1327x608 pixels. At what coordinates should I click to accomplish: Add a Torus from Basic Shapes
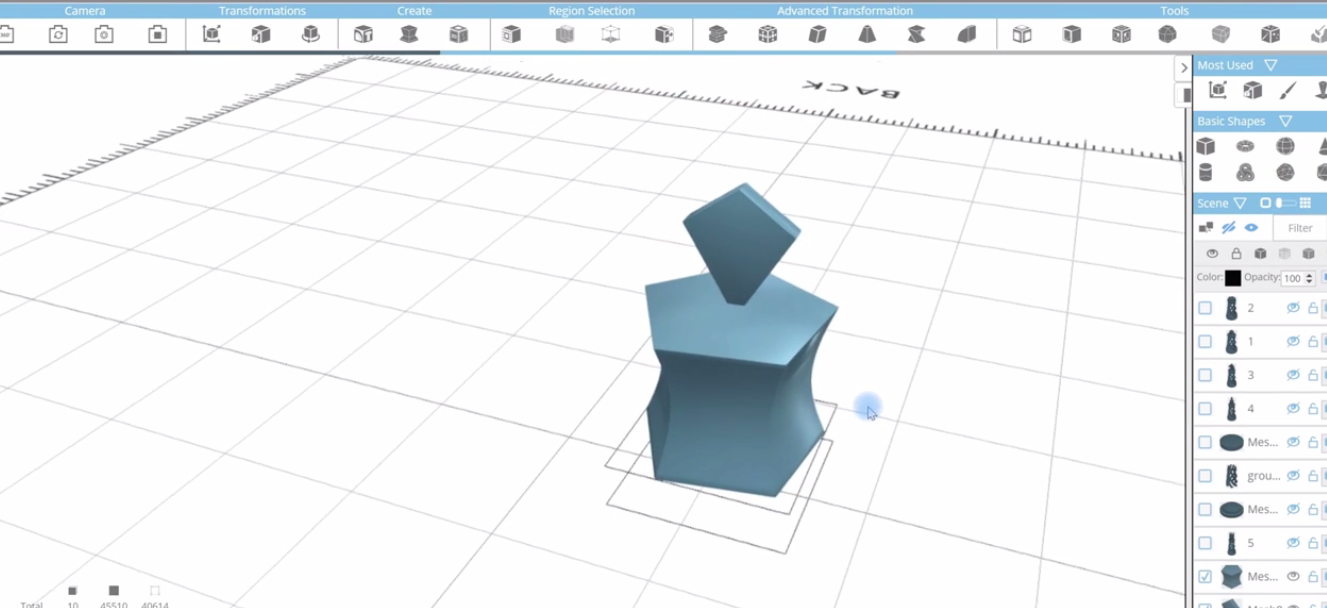(x=1245, y=147)
